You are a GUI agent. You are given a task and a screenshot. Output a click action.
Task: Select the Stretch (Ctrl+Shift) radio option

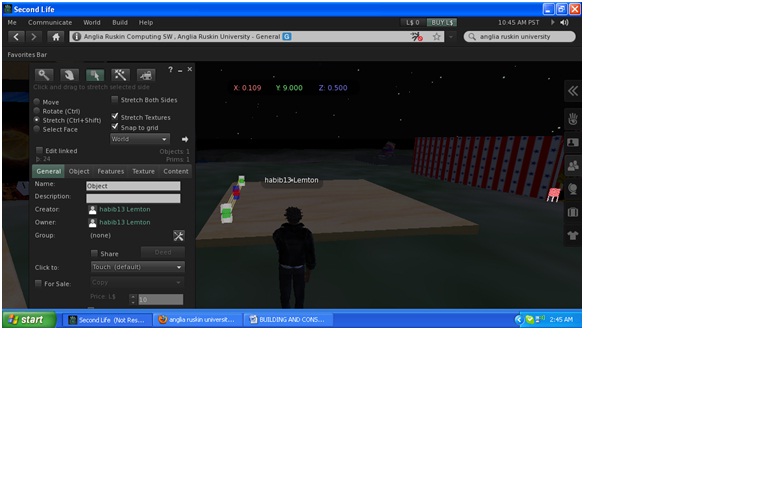[37, 120]
